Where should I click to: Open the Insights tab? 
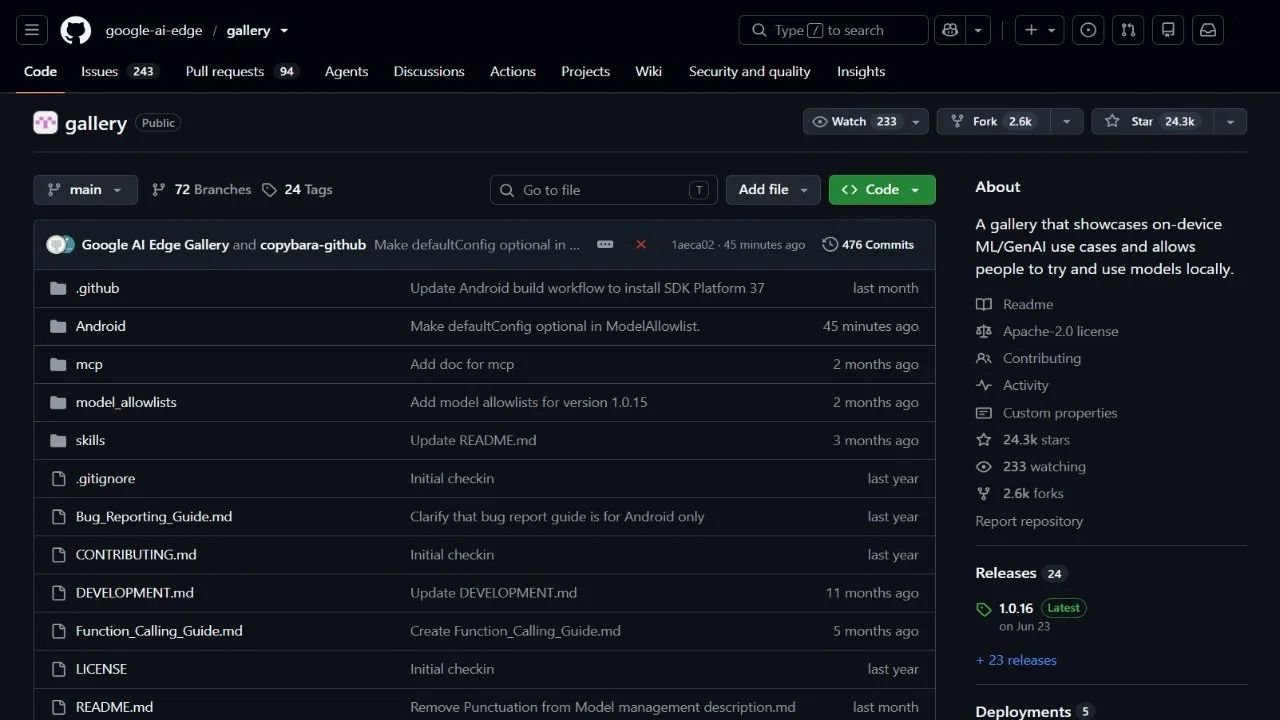(x=861, y=72)
